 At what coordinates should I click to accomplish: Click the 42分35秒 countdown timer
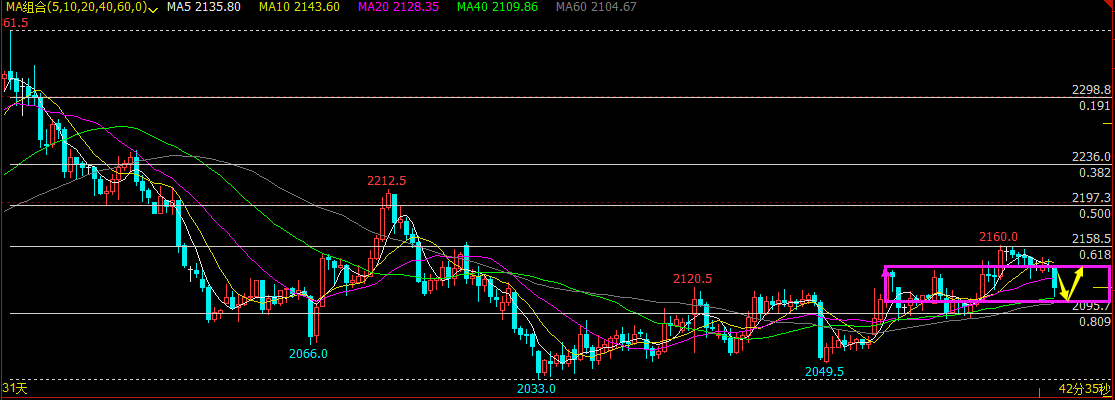click(1084, 389)
